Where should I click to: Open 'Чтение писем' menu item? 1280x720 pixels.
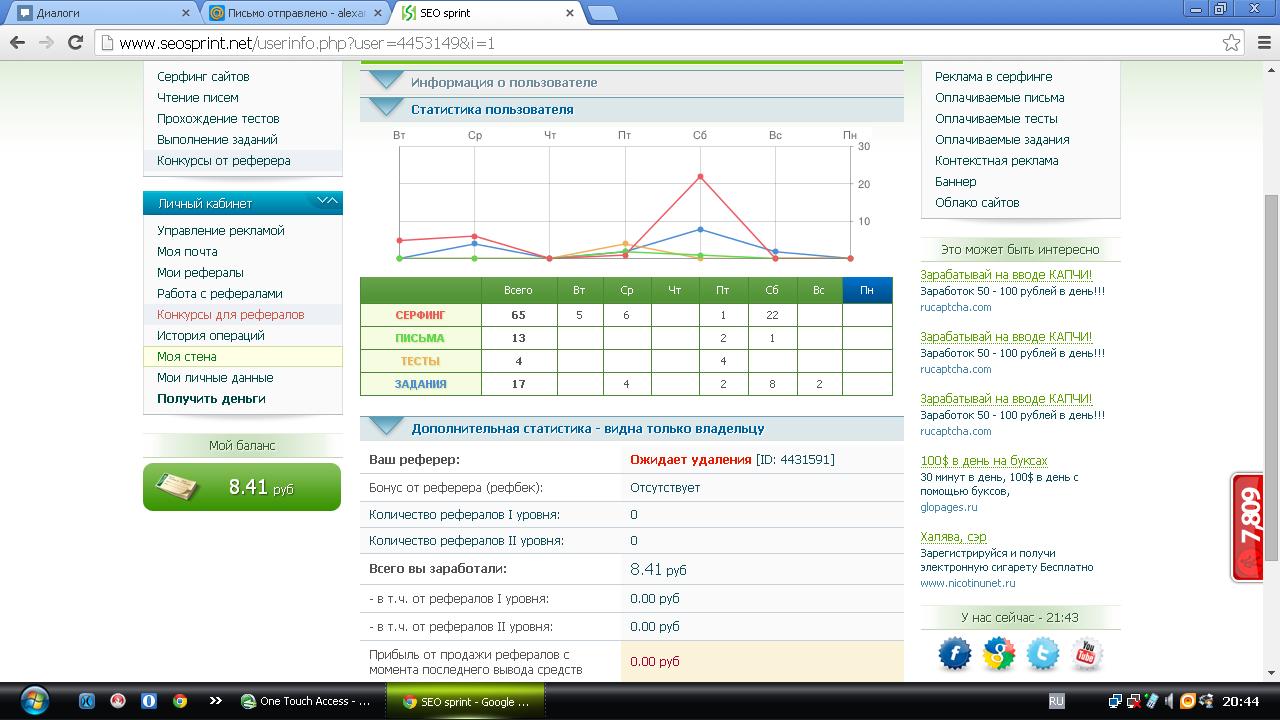click(198, 97)
